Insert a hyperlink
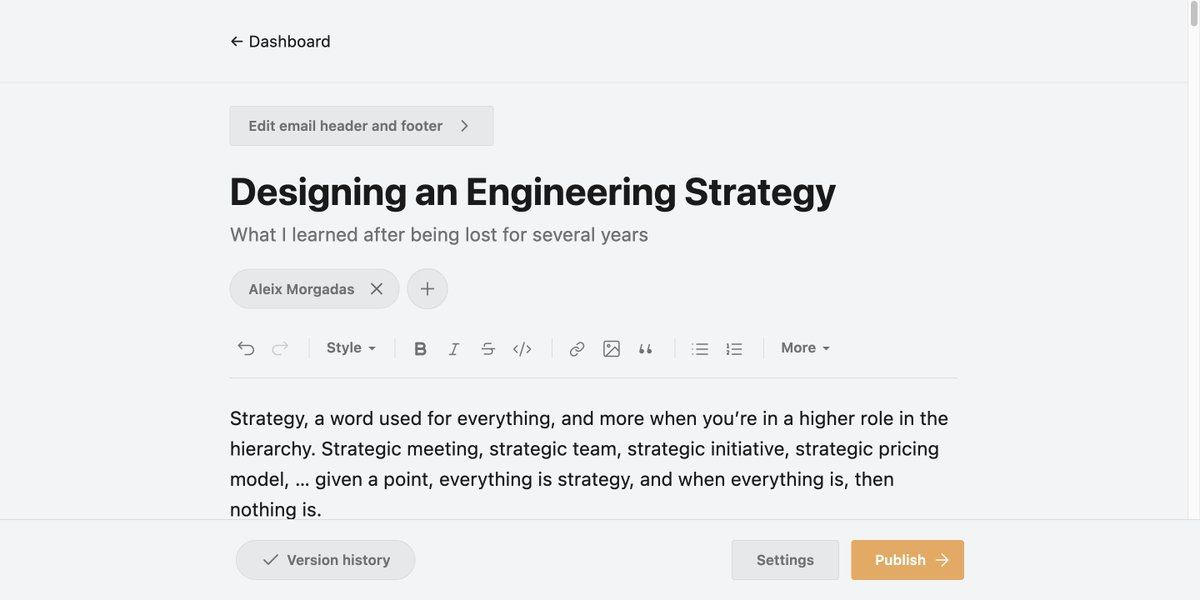The height and width of the screenshot is (600, 1200). point(577,348)
